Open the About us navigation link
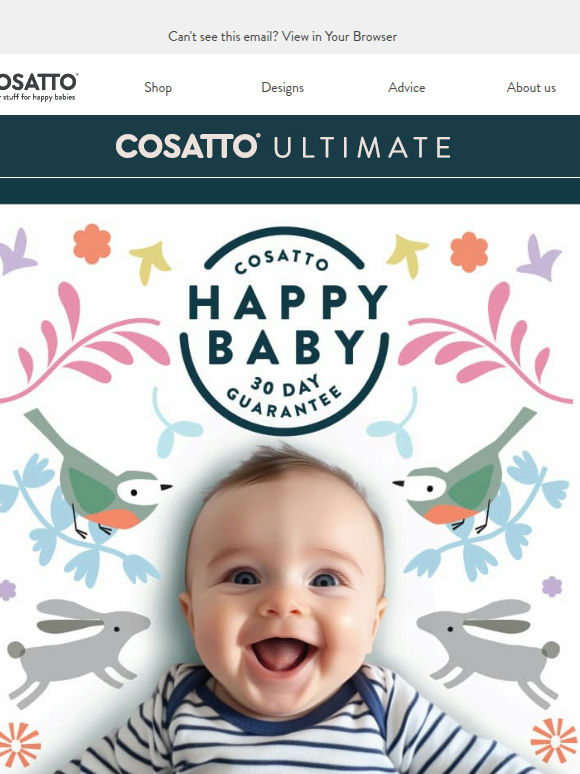Screen dimensions: 580x774 [x=531, y=87]
